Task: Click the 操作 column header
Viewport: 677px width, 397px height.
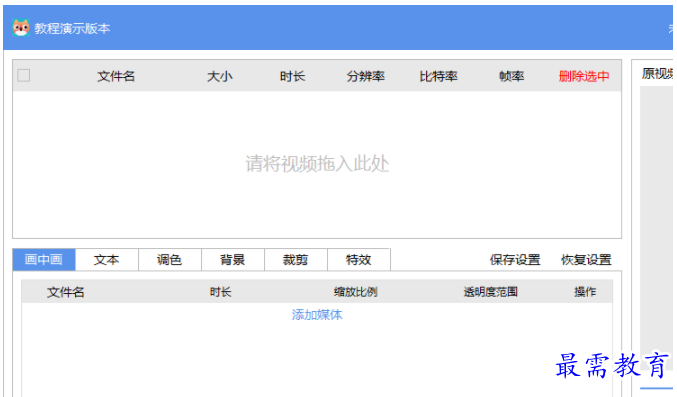Action: click(585, 292)
